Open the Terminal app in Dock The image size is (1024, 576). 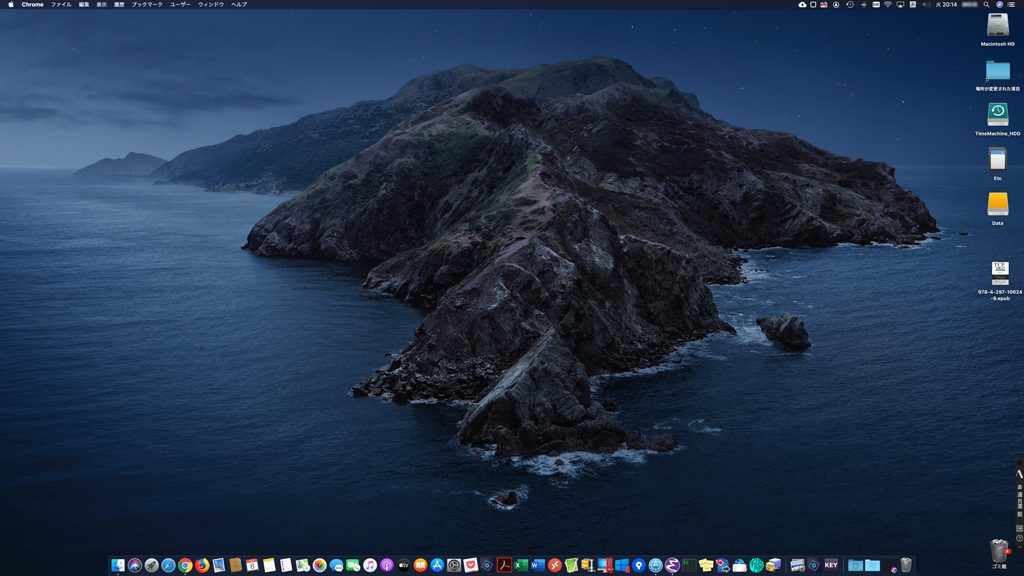689,565
